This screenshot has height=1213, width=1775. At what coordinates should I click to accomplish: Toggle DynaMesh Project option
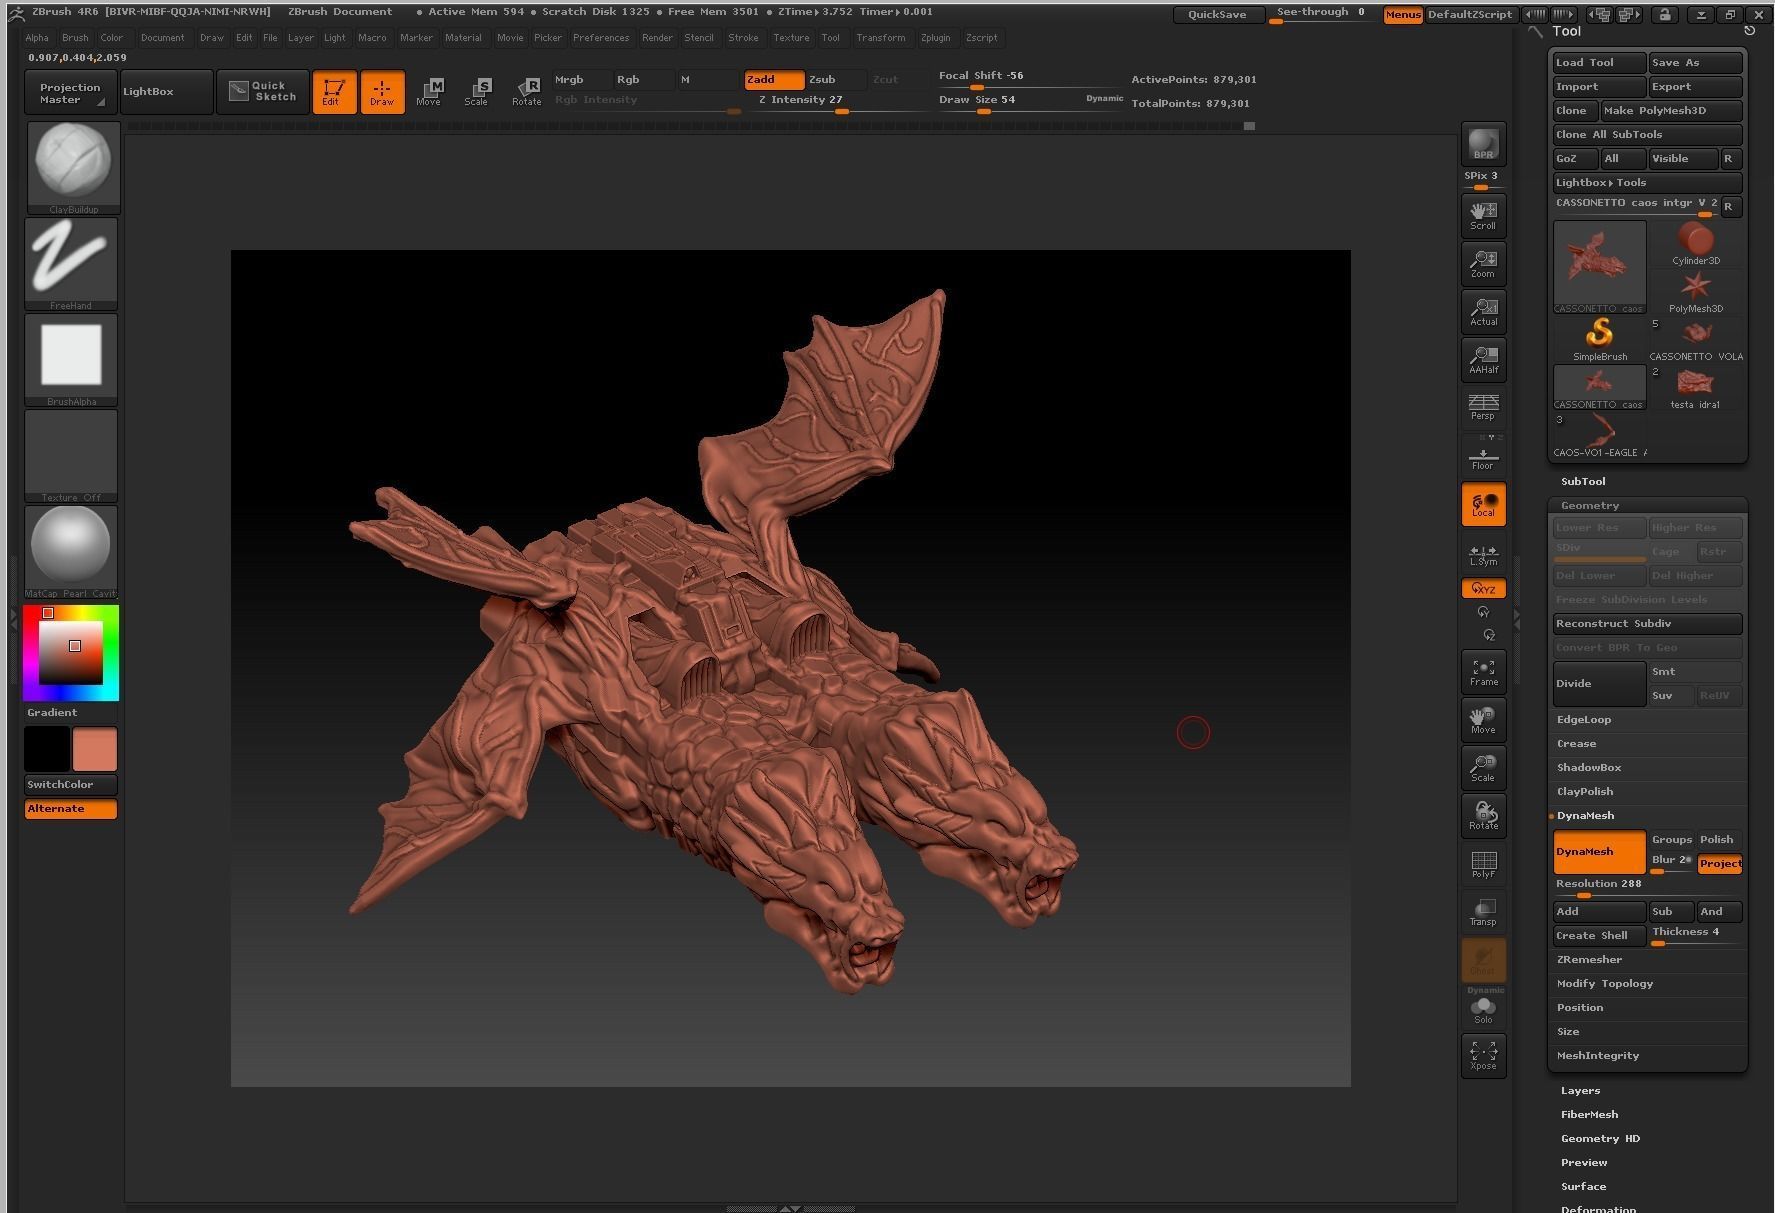pyautogui.click(x=1720, y=864)
